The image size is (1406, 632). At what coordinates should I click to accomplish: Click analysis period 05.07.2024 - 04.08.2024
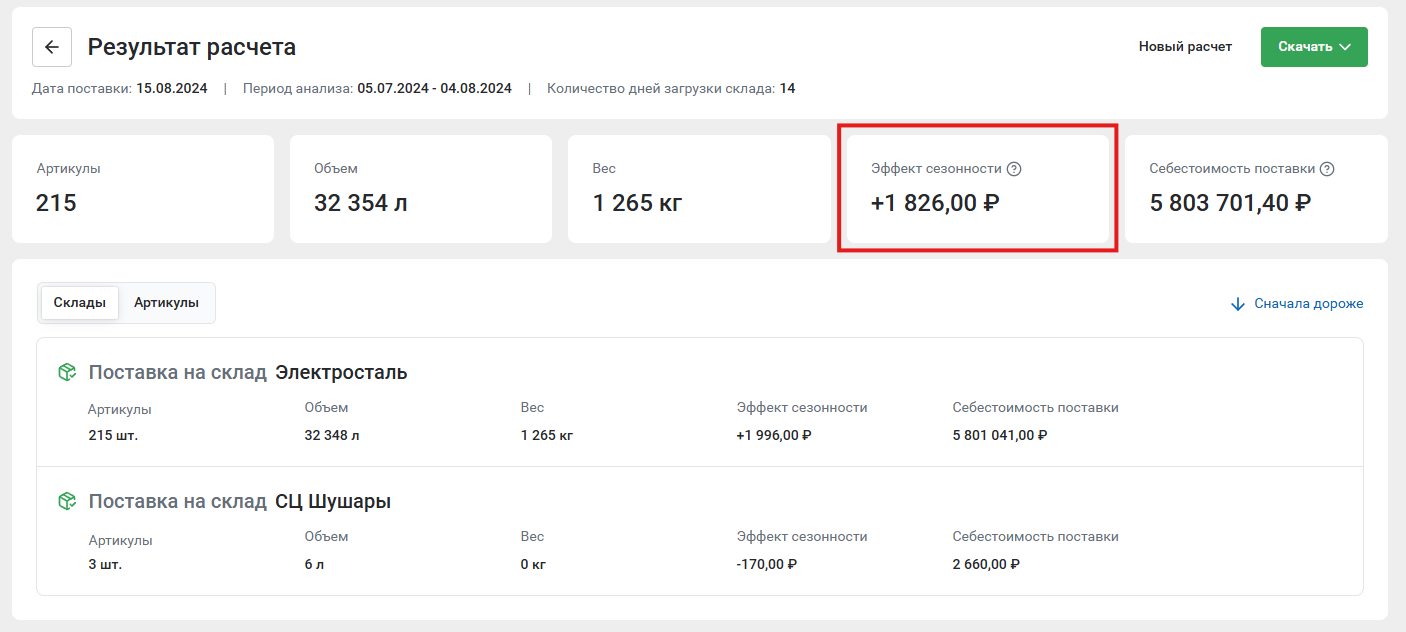pos(435,88)
